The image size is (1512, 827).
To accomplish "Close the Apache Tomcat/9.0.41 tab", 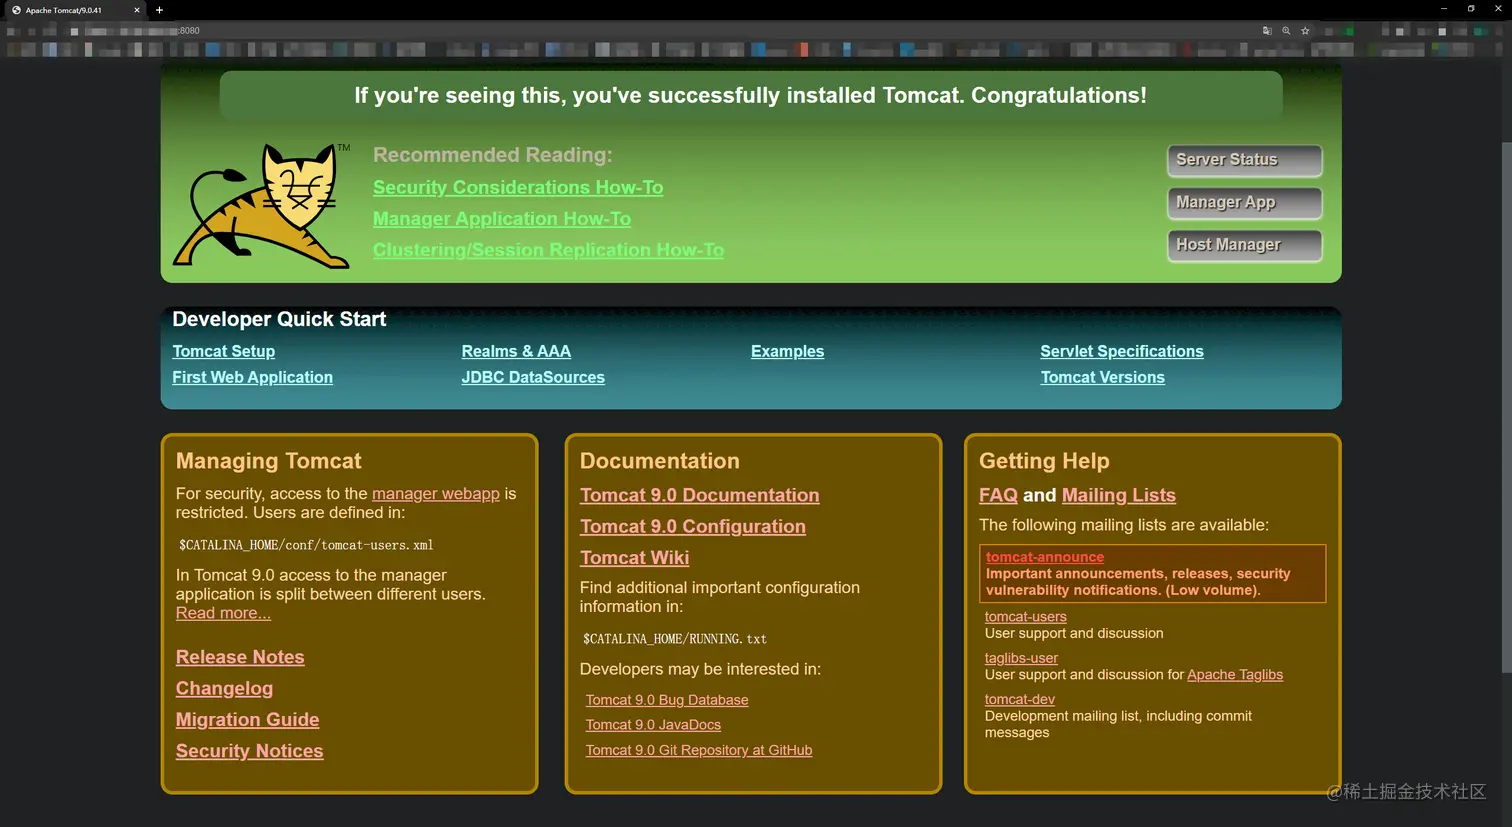I will 137,10.
